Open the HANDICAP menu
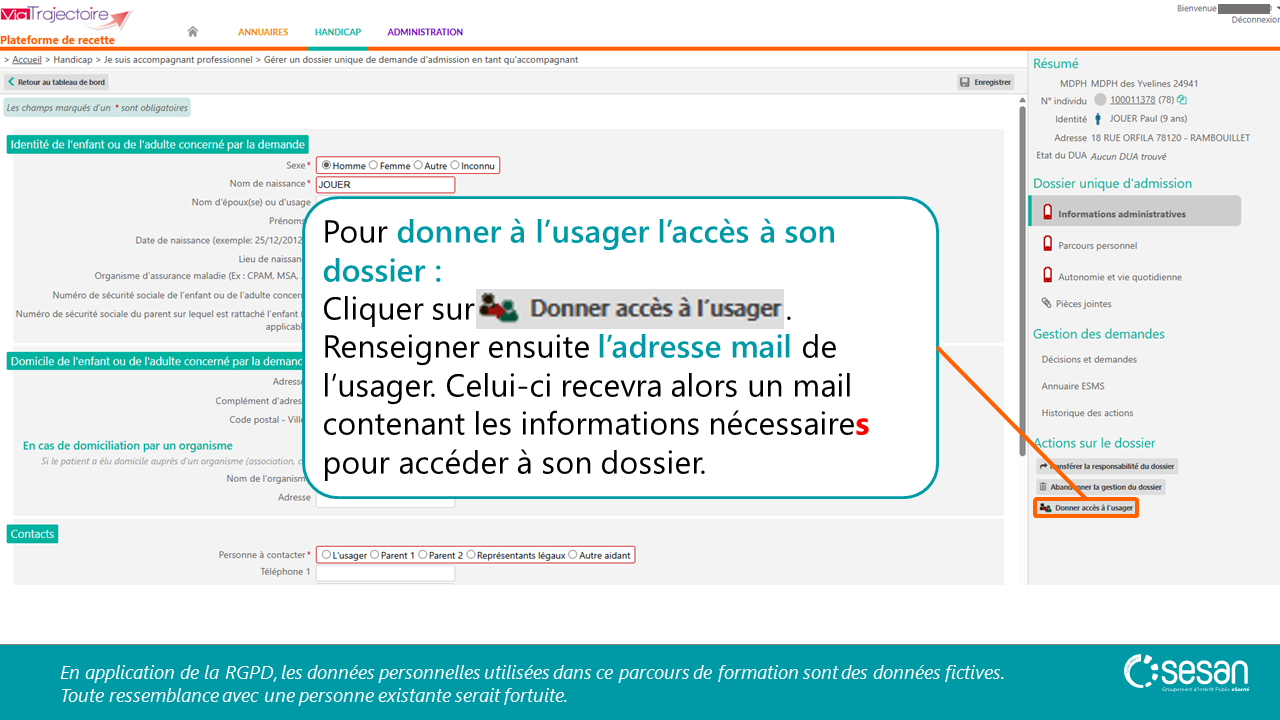 coord(338,32)
